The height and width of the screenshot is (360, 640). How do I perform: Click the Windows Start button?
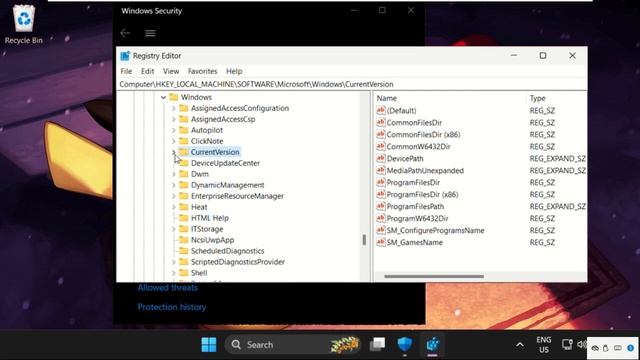pos(209,345)
